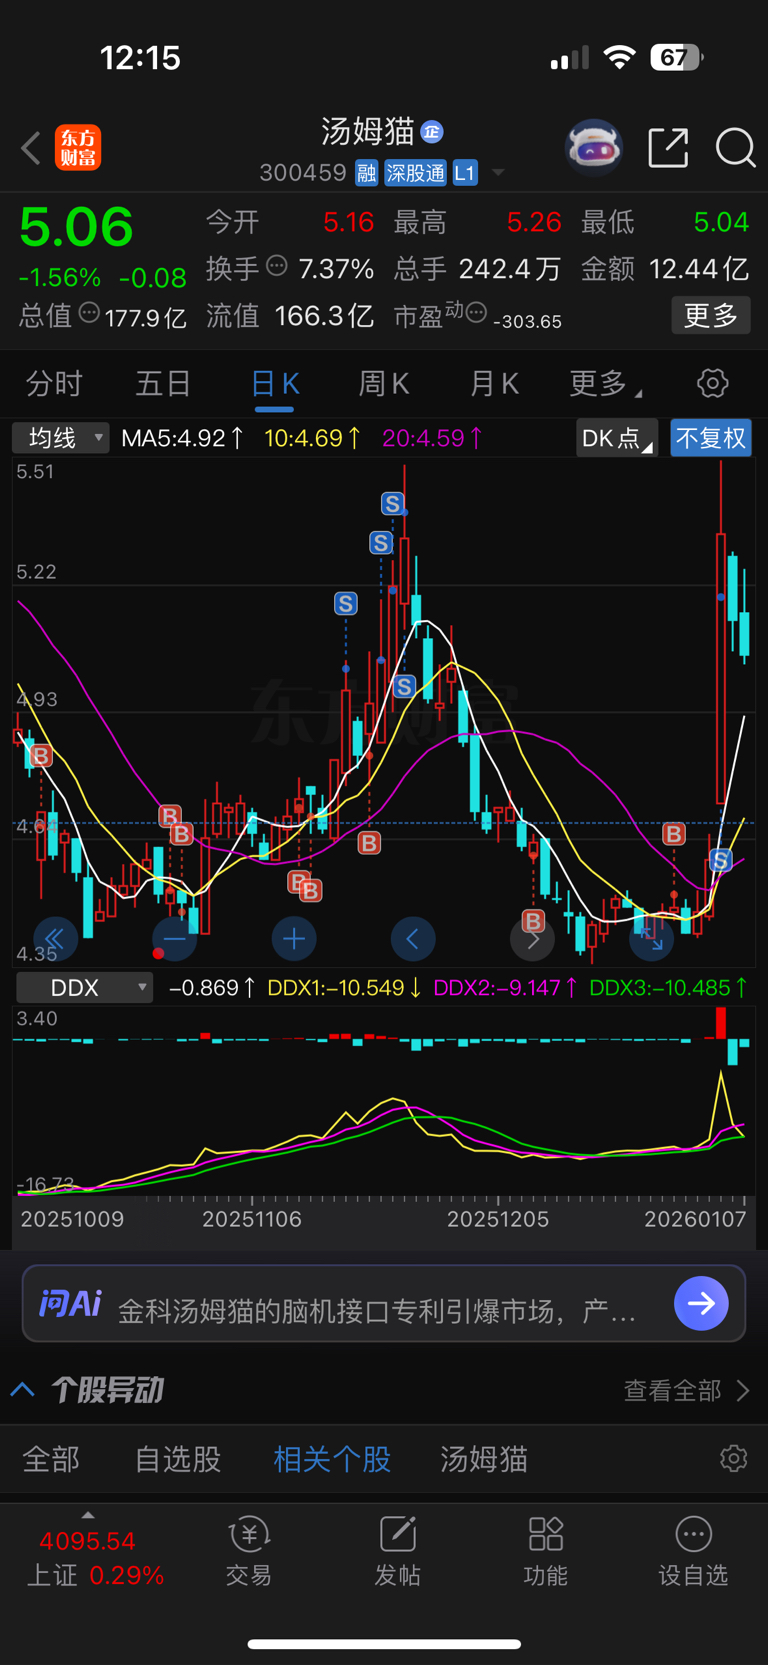Screen dimensions: 769x1665
Task: Tap the L1 quote level badge
Action: [x=465, y=173]
